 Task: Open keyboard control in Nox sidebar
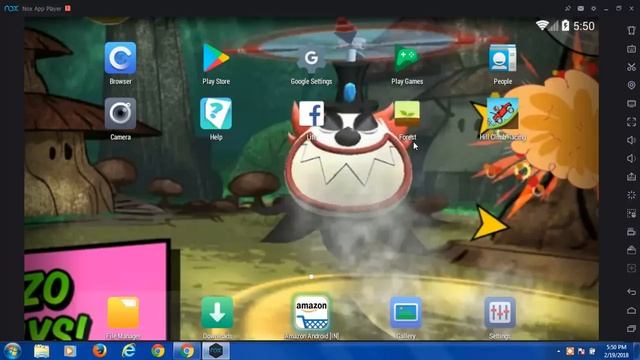pyautogui.click(x=631, y=49)
